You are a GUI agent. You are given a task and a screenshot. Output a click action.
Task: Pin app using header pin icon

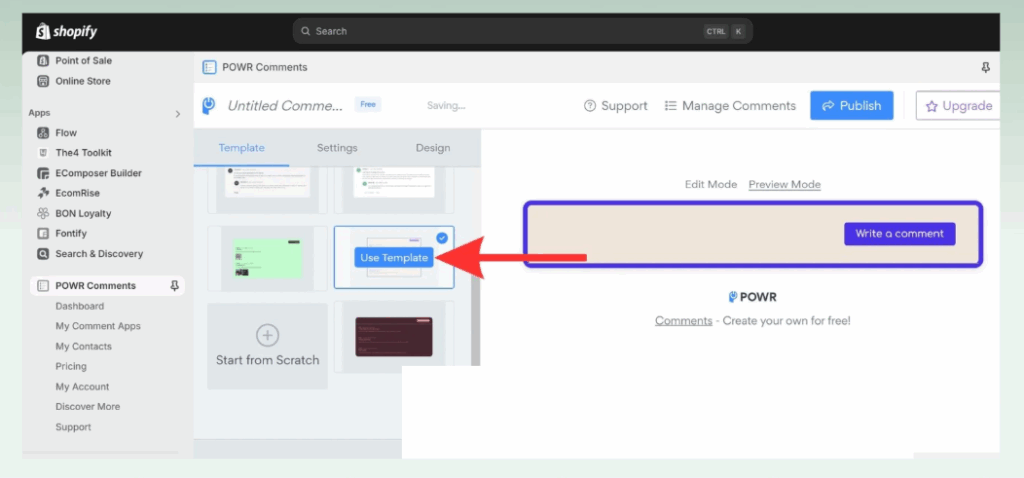click(985, 67)
